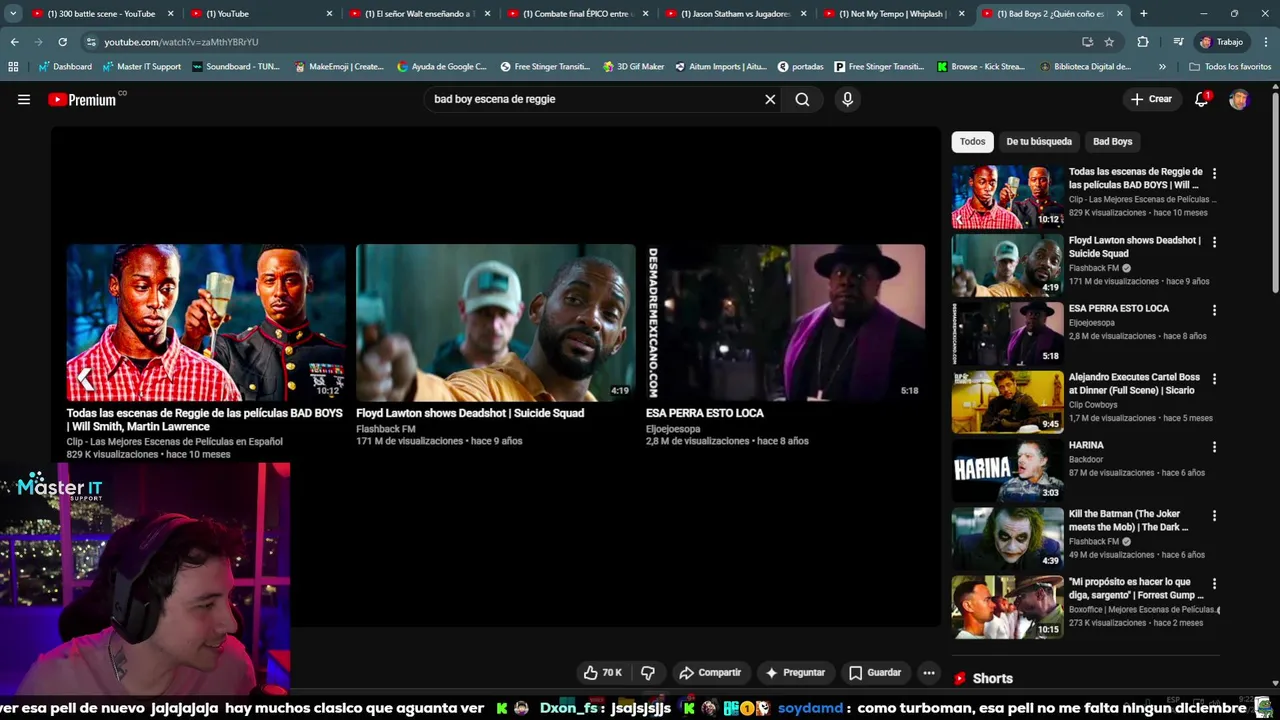
Task: Open Todos los favoritos folder
Action: pyautogui.click(x=1230, y=67)
